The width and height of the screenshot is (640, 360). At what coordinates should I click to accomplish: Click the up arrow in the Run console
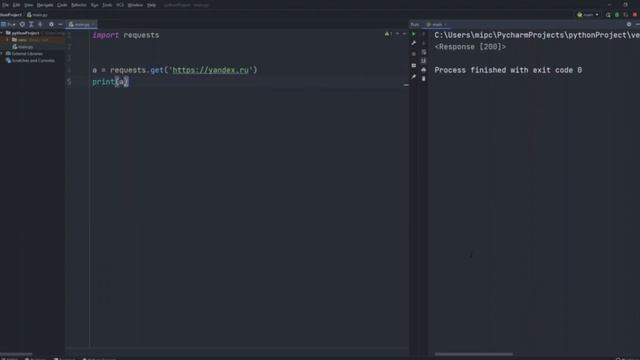point(424,34)
